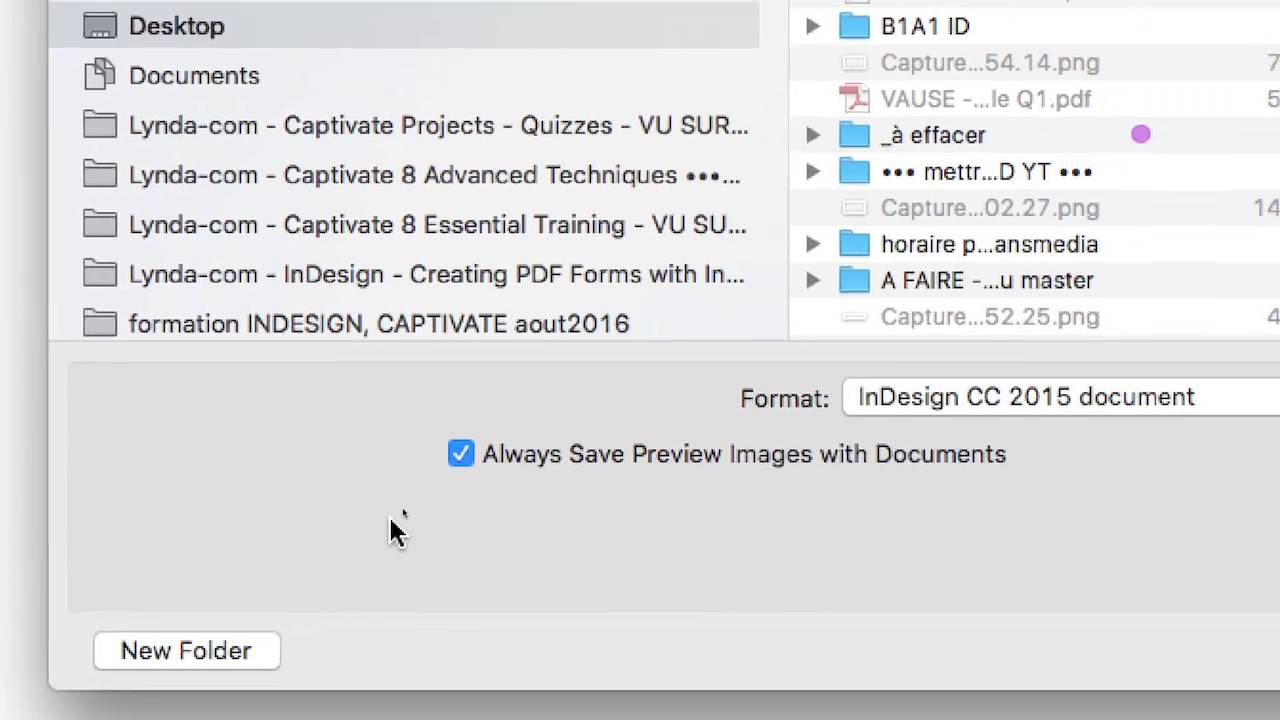Image resolution: width=1280 pixels, height=720 pixels.
Task: Select the Captivate Projects Quizzes folder icon
Action: point(100,125)
